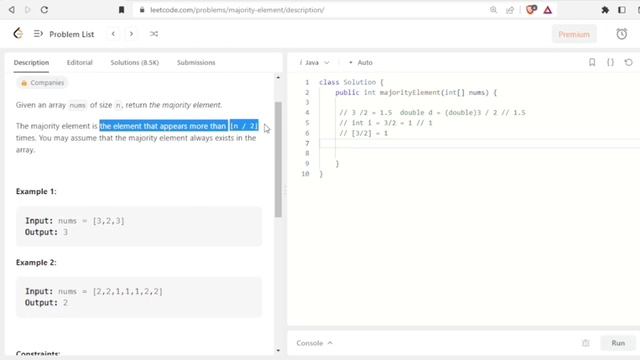640x360 pixels.
Task: Bookmark this page using the address bar bookmark icon
Action: 121,10
